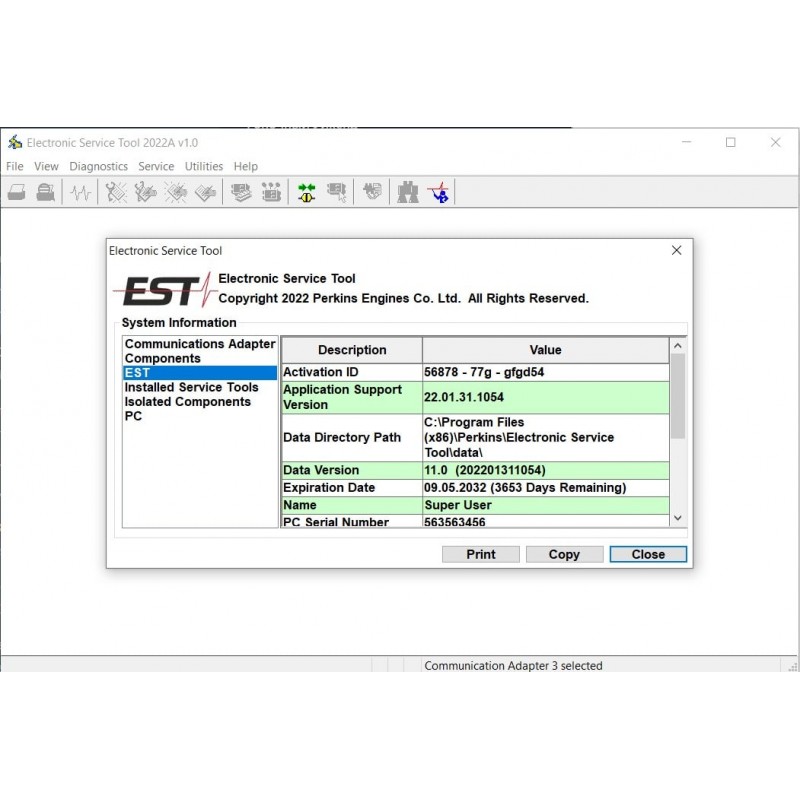800x800 pixels.
Task: Click the red and blue technician icon
Action: 439,192
